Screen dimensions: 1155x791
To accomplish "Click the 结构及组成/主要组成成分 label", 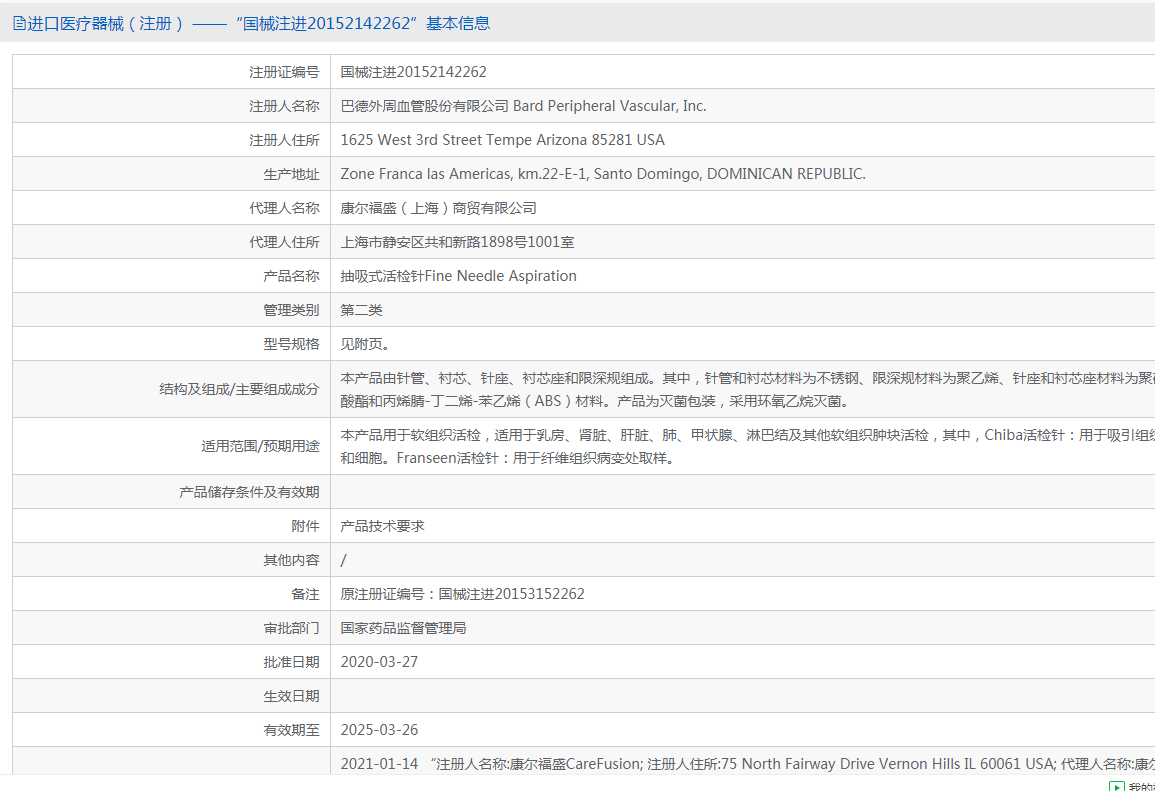I will (x=239, y=390).
